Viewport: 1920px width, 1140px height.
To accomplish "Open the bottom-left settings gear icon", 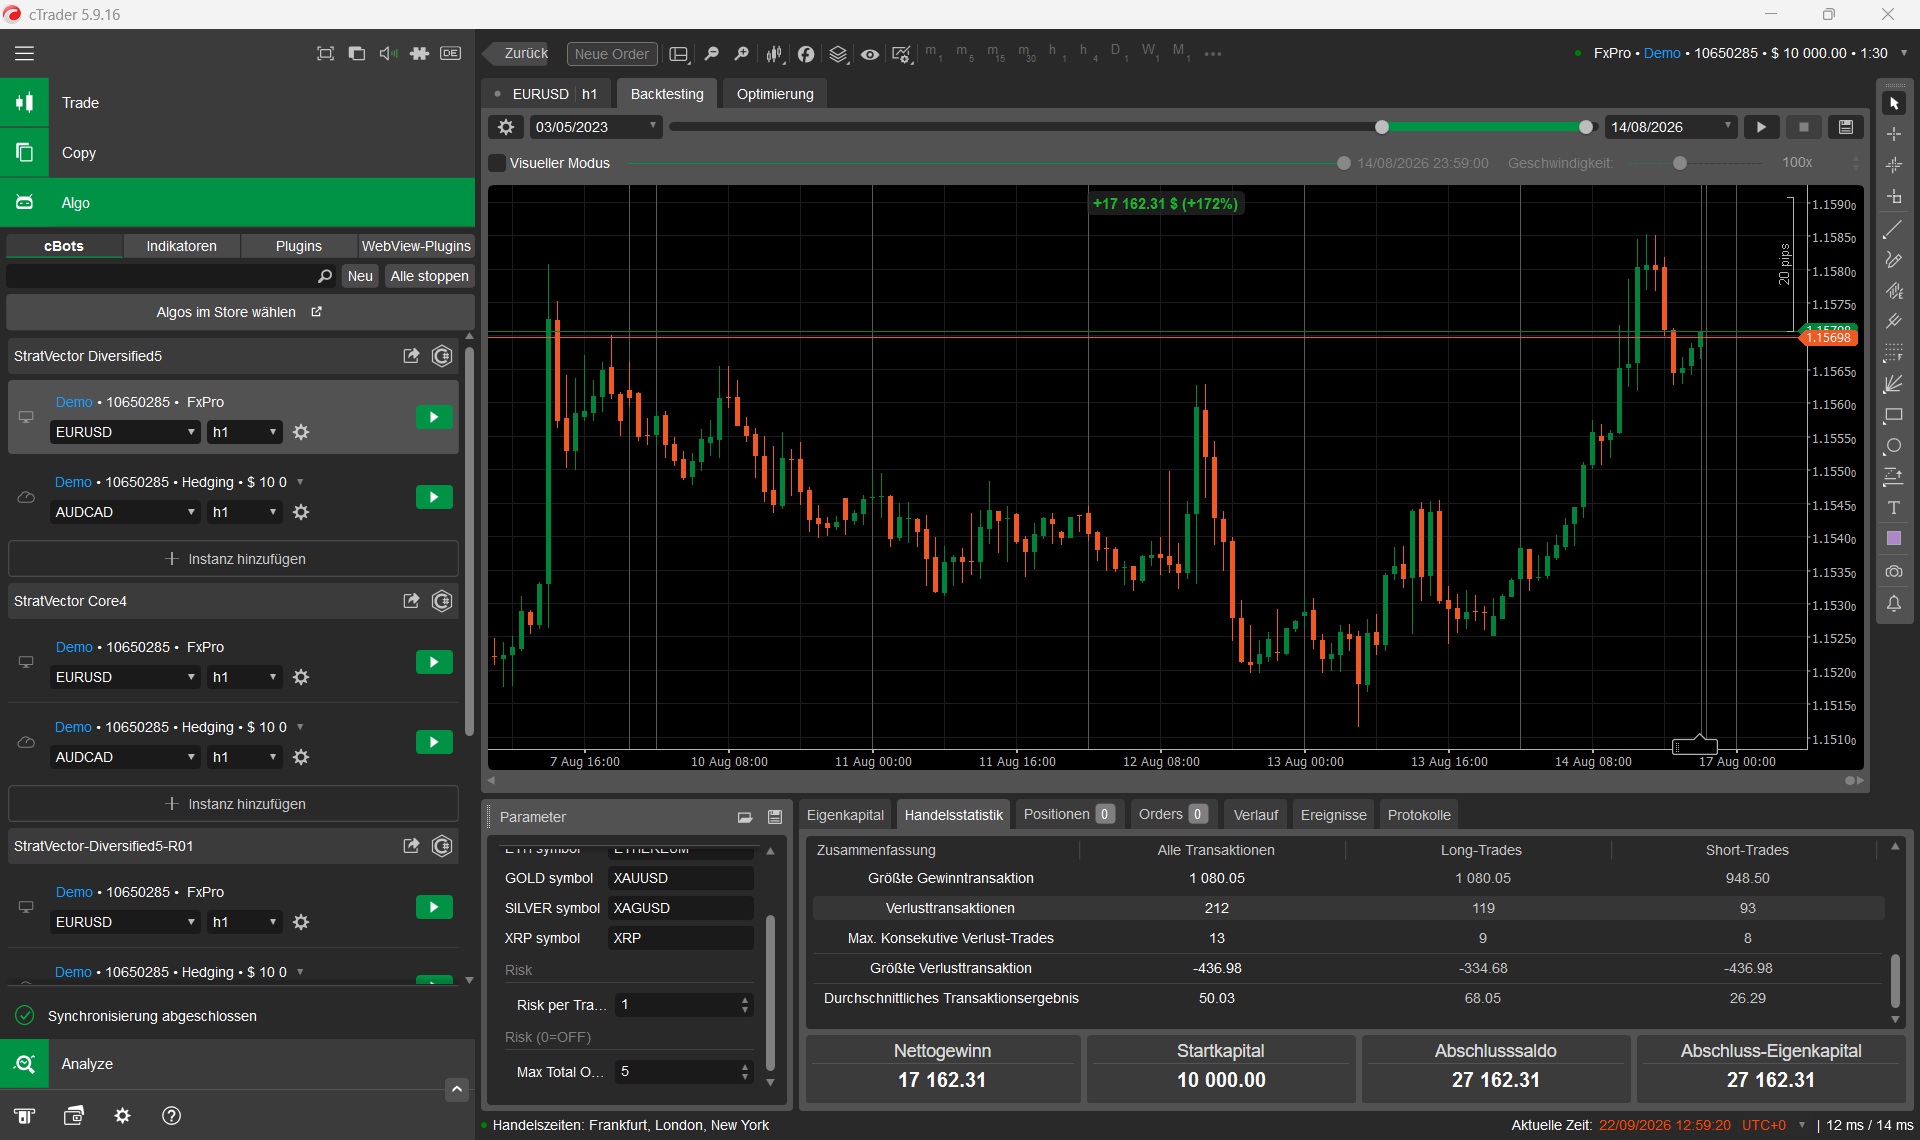I will point(122,1116).
